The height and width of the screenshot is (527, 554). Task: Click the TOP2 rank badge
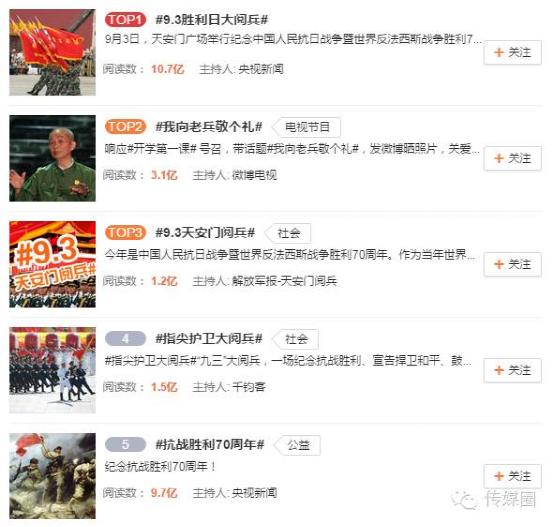click(125, 126)
